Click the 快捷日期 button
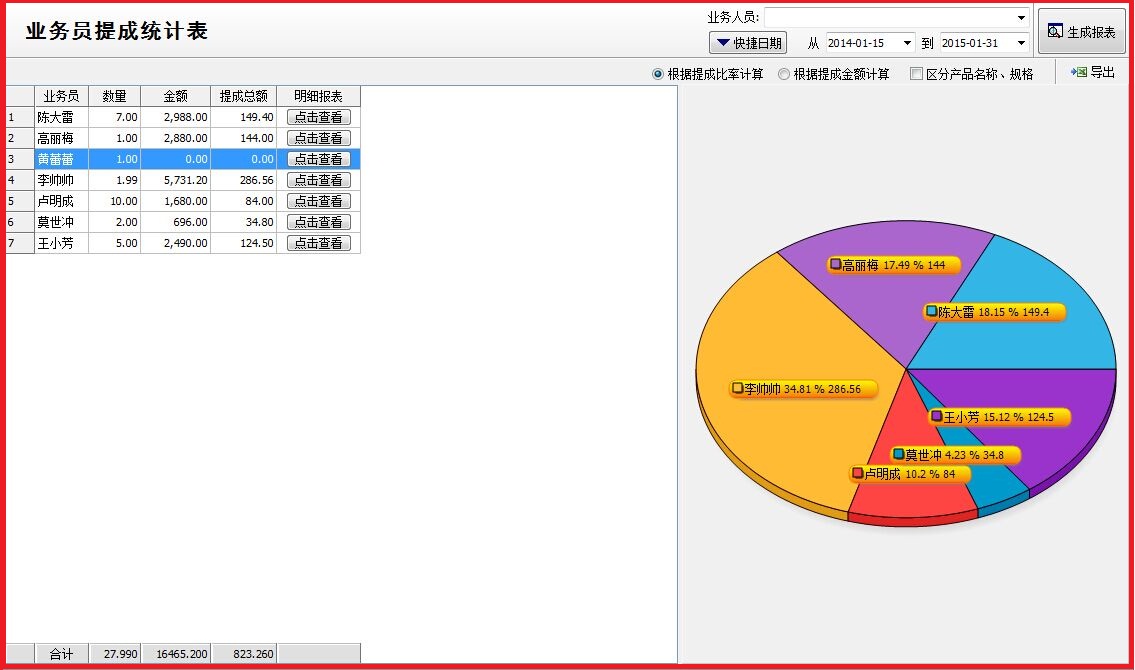 [x=748, y=43]
